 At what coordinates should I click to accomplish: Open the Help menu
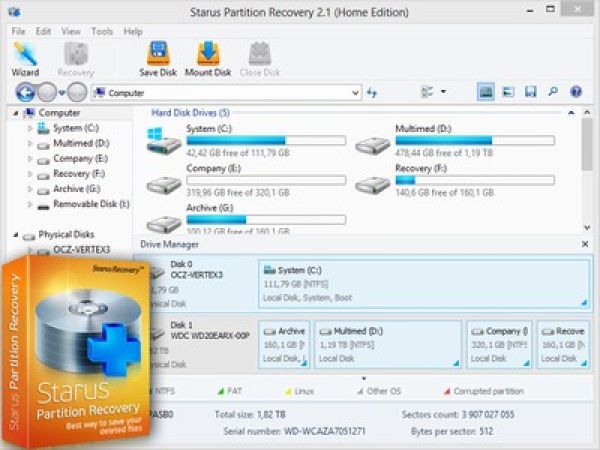[x=133, y=31]
